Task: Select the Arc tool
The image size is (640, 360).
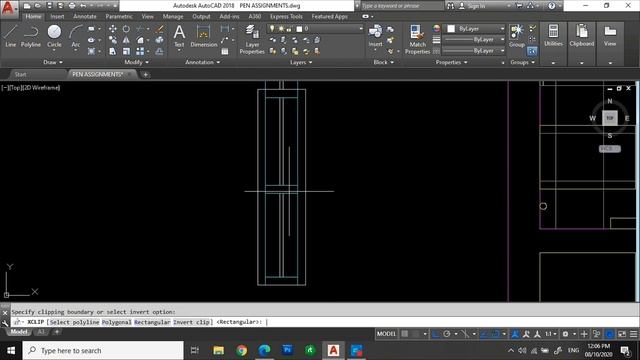Action: point(76,36)
